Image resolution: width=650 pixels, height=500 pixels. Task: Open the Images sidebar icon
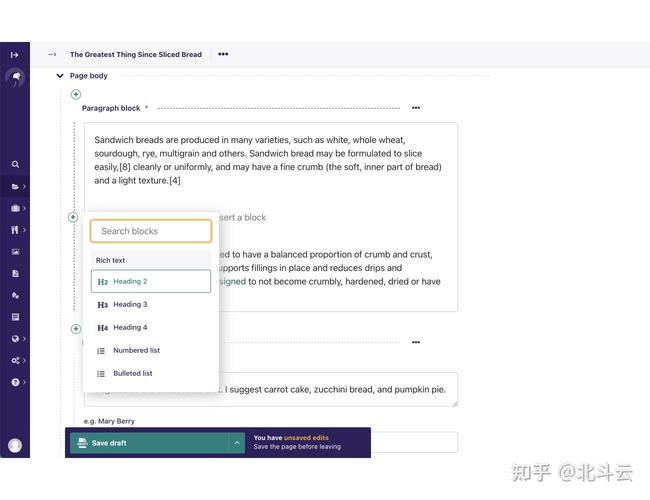point(15,252)
